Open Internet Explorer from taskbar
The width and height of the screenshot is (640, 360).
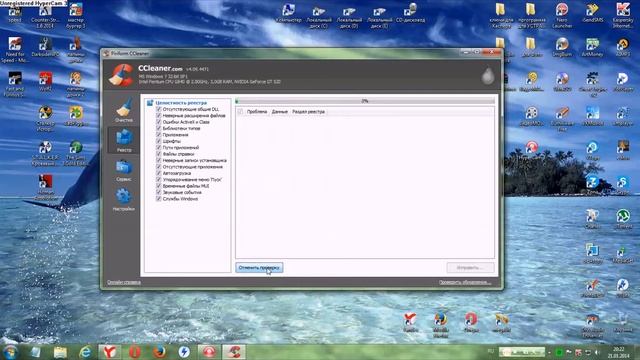pyautogui.click(x=85, y=352)
